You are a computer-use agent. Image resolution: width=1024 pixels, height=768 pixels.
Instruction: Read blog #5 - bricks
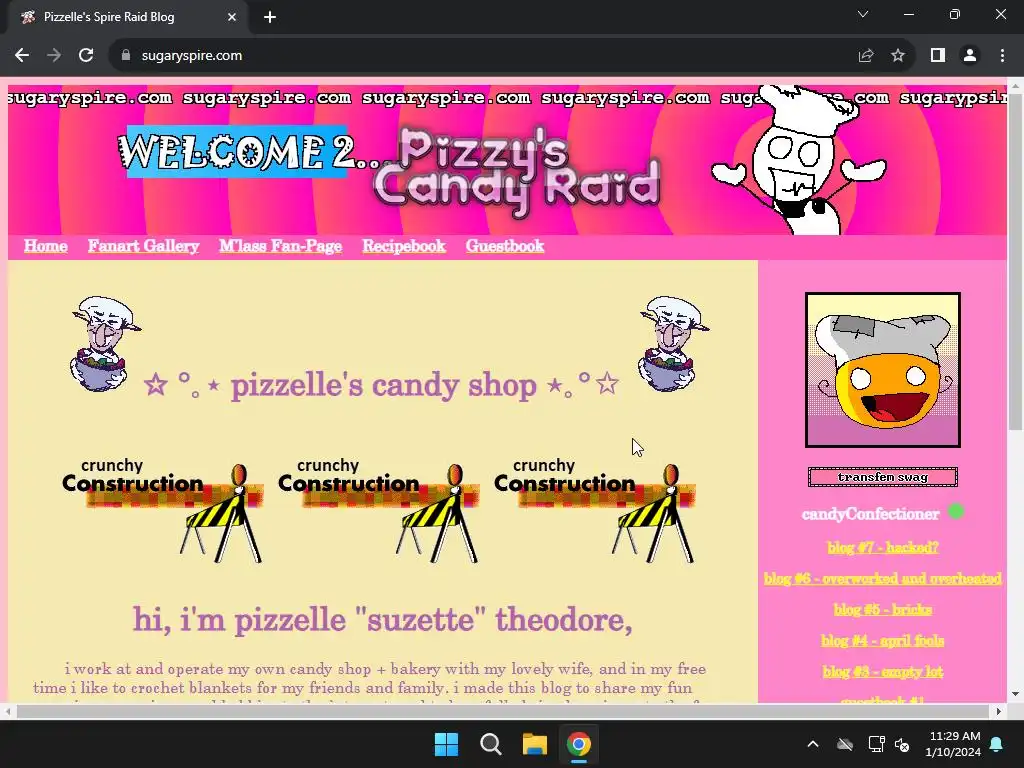pos(883,609)
